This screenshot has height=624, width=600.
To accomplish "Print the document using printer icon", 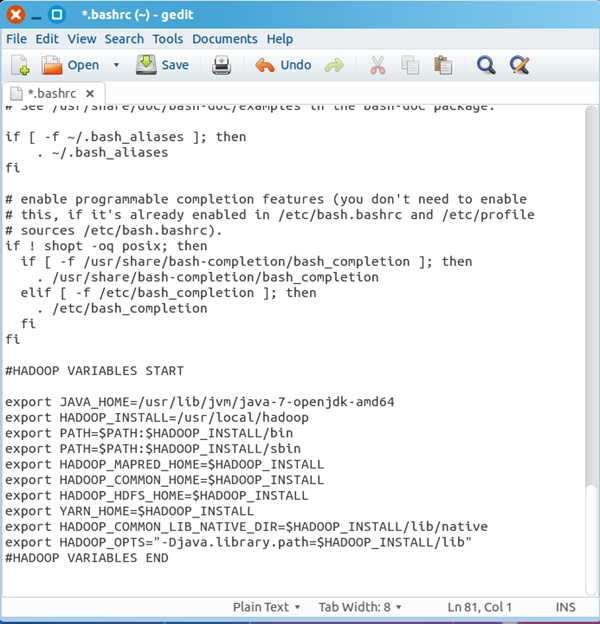I will tap(221, 65).
